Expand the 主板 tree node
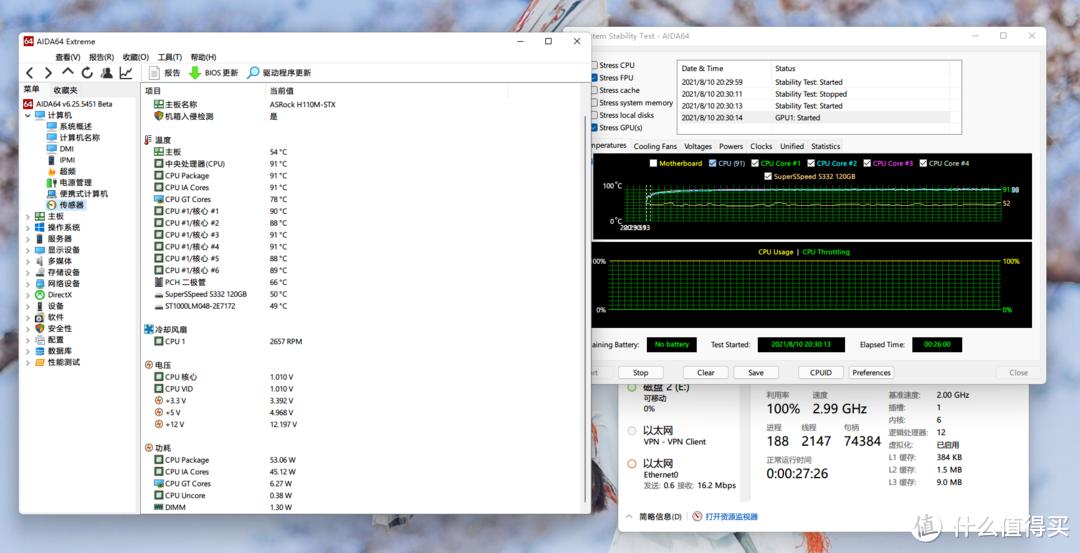The width and height of the screenshot is (1080, 553). pos(28,216)
